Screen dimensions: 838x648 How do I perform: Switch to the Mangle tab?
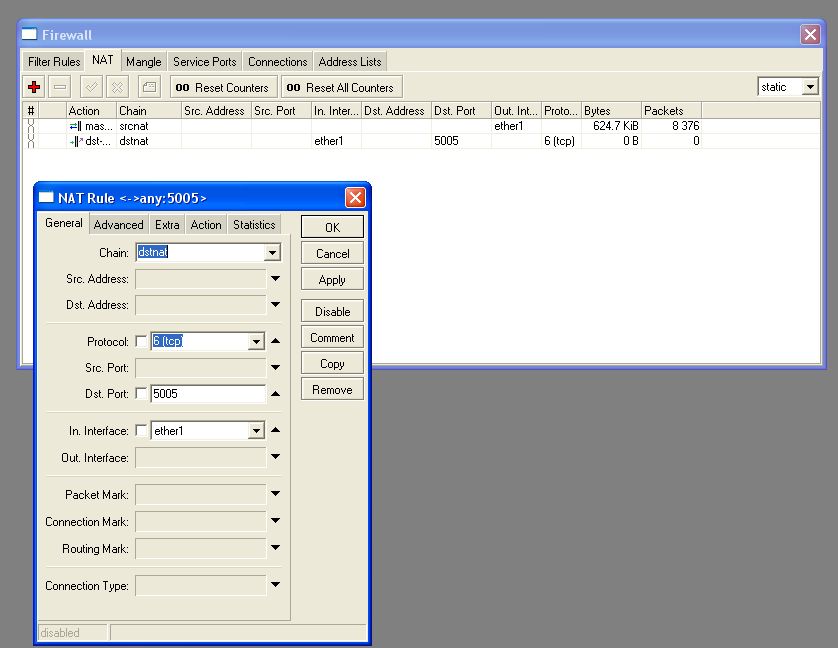tap(143, 62)
